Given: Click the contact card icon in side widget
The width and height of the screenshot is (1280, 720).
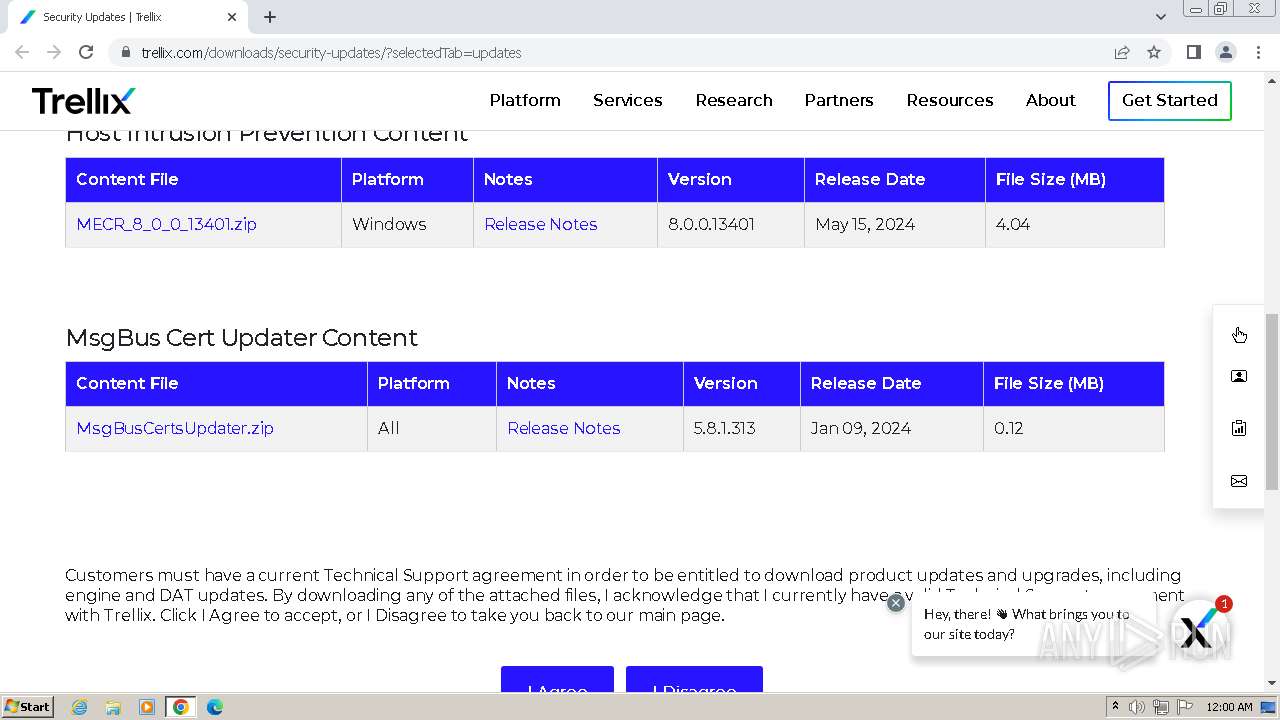Looking at the screenshot, I should click(1239, 377).
